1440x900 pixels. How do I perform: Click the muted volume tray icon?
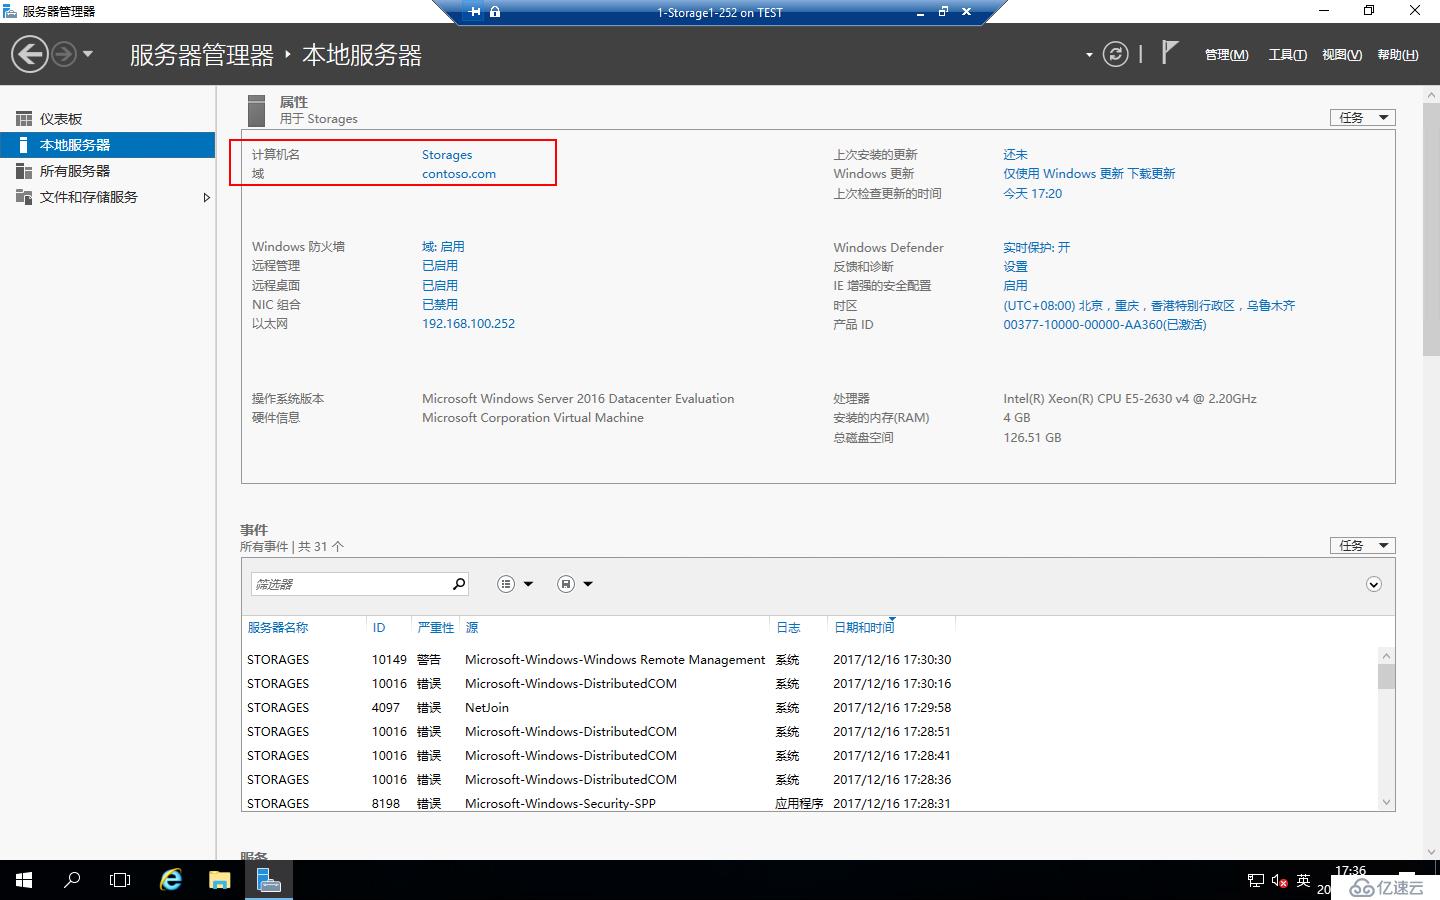[x=1279, y=881]
